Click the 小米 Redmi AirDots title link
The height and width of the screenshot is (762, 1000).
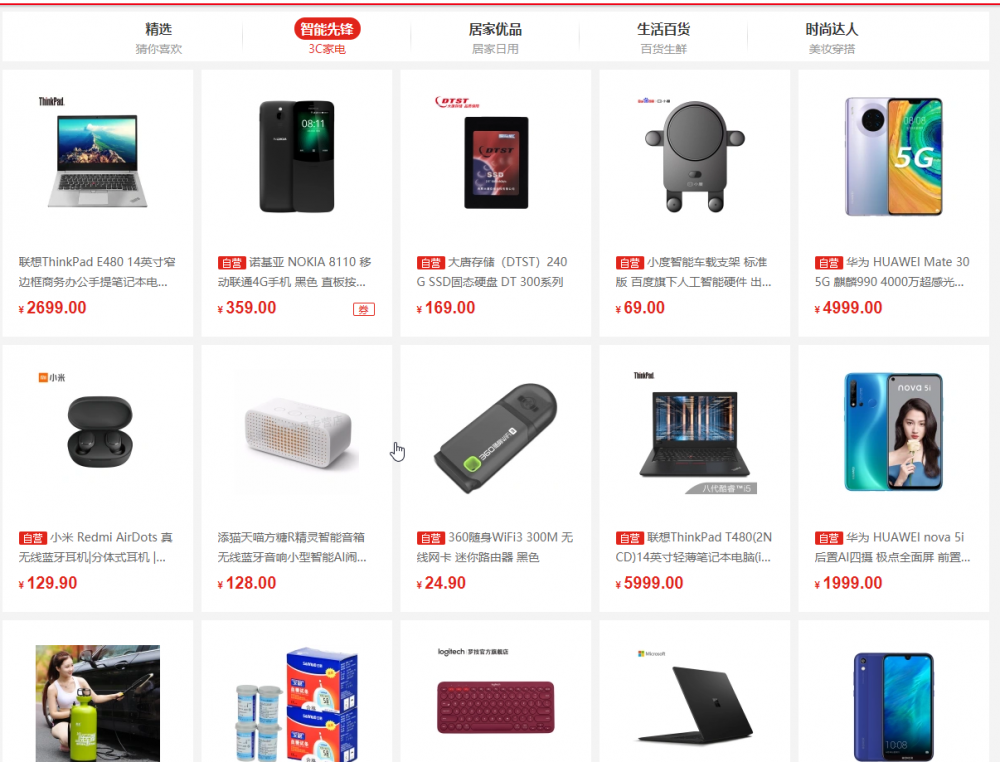tap(98, 547)
